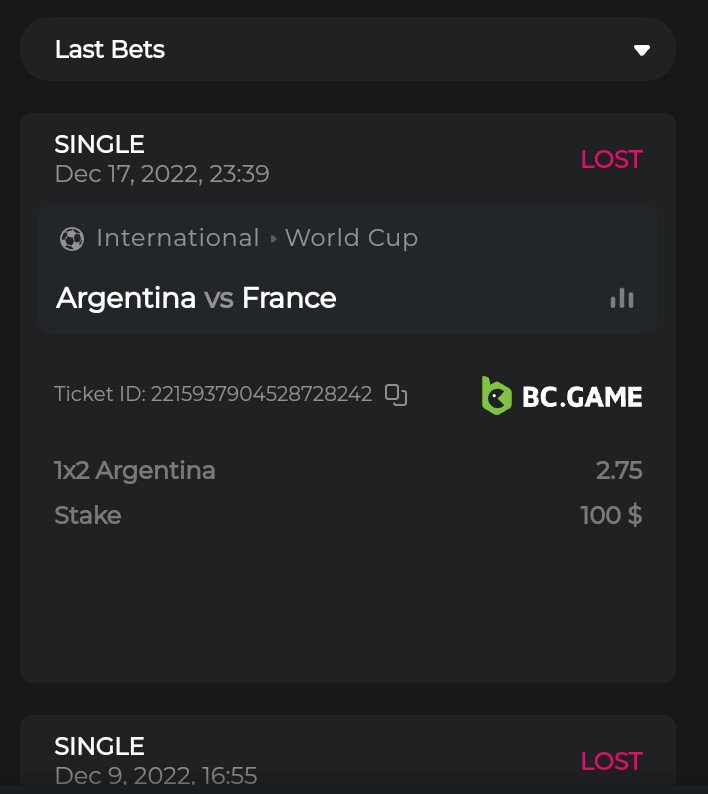Click the BC.GAME logo
Viewport: 708px width, 794px height.
[x=561, y=396]
